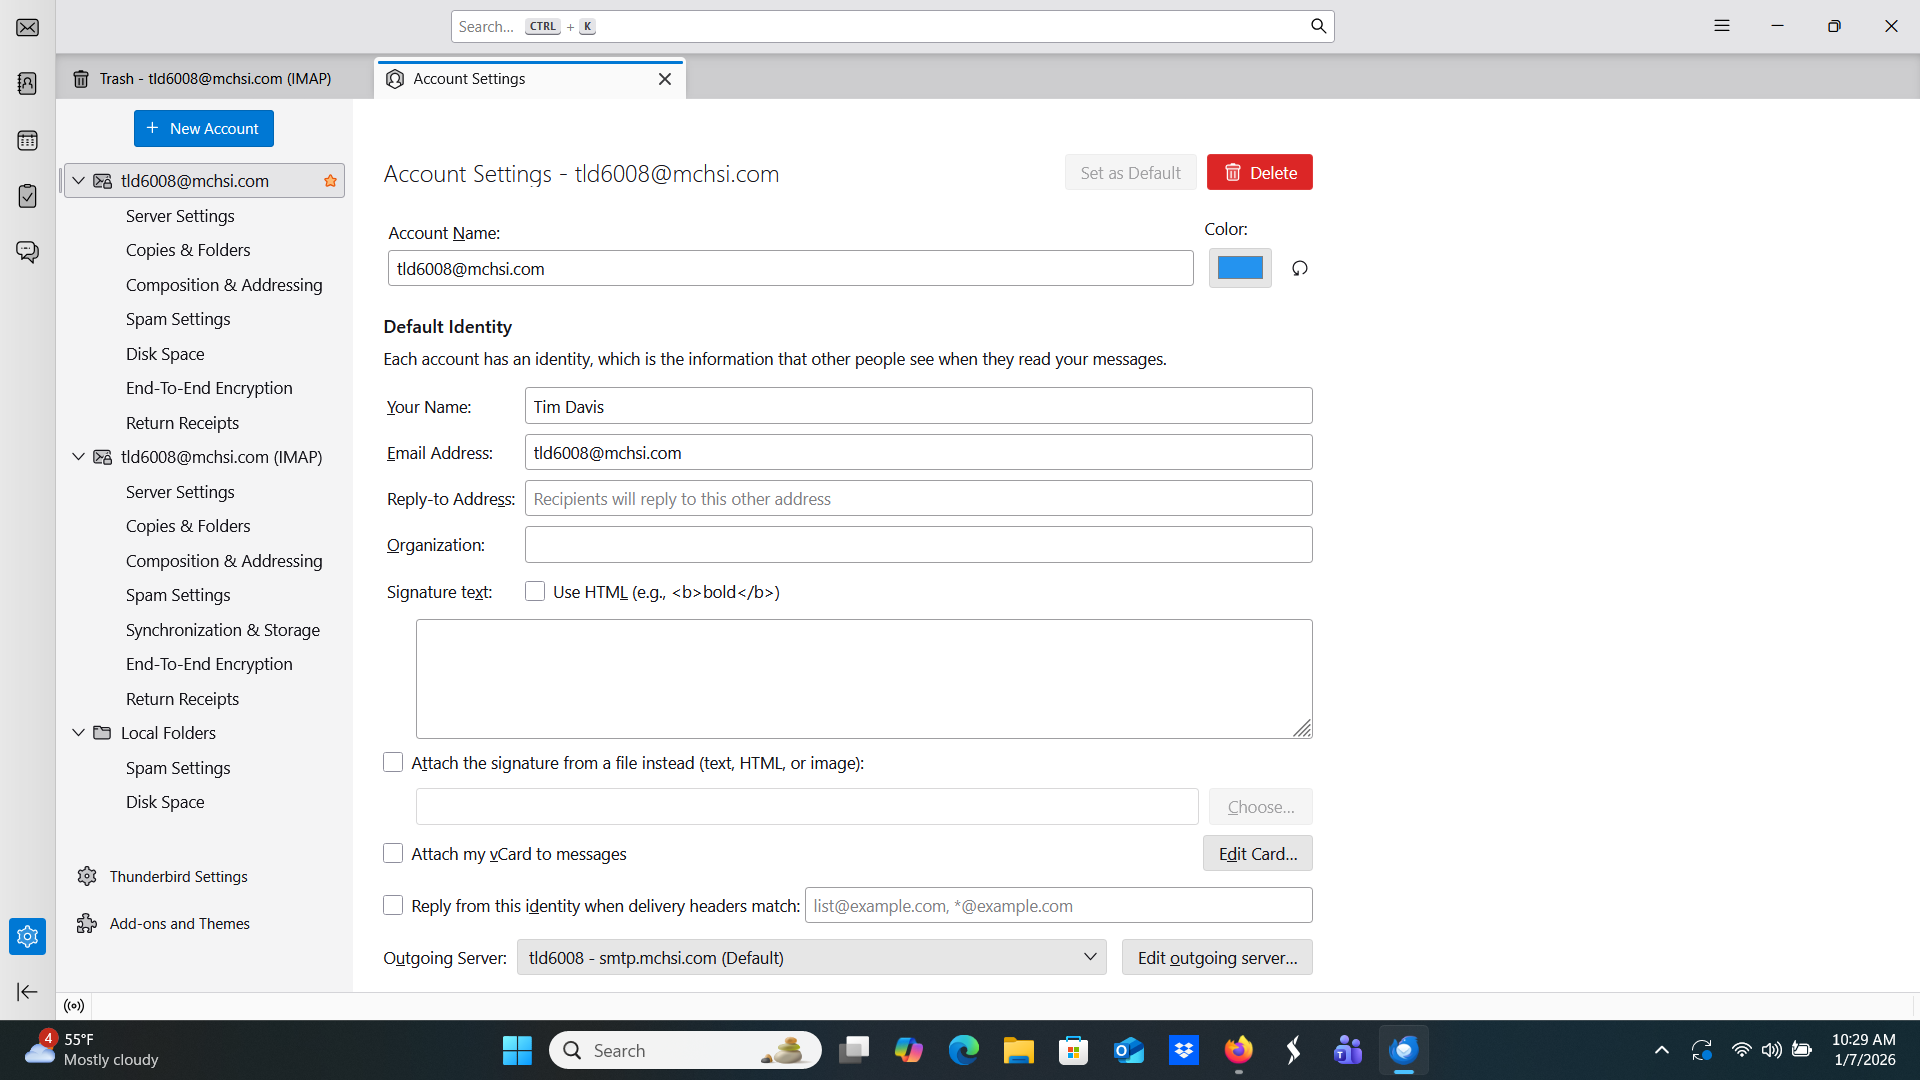This screenshot has width=1920, height=1080.
Task: Open the Tasks sidebar icon
Action: tap(27, 196)
